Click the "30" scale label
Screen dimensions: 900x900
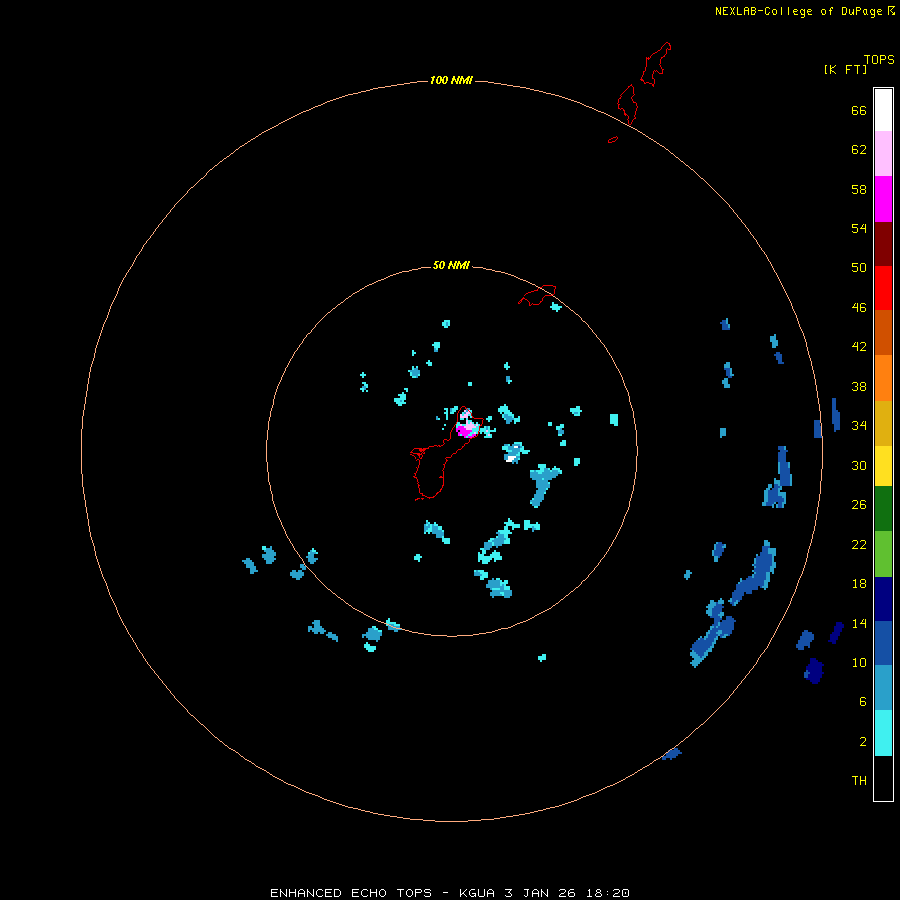tap(859, 465)
